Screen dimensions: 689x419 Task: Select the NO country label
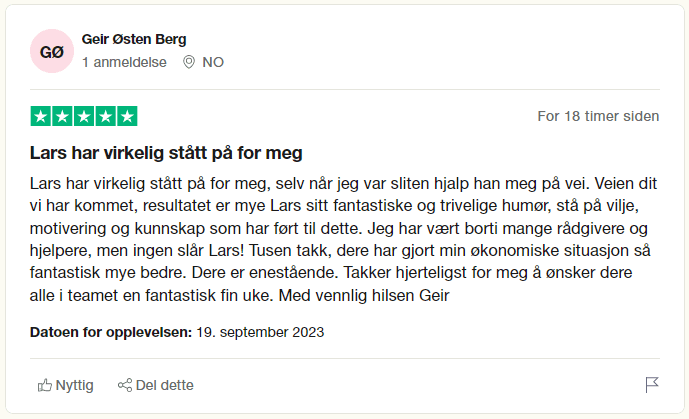(213, 62)
